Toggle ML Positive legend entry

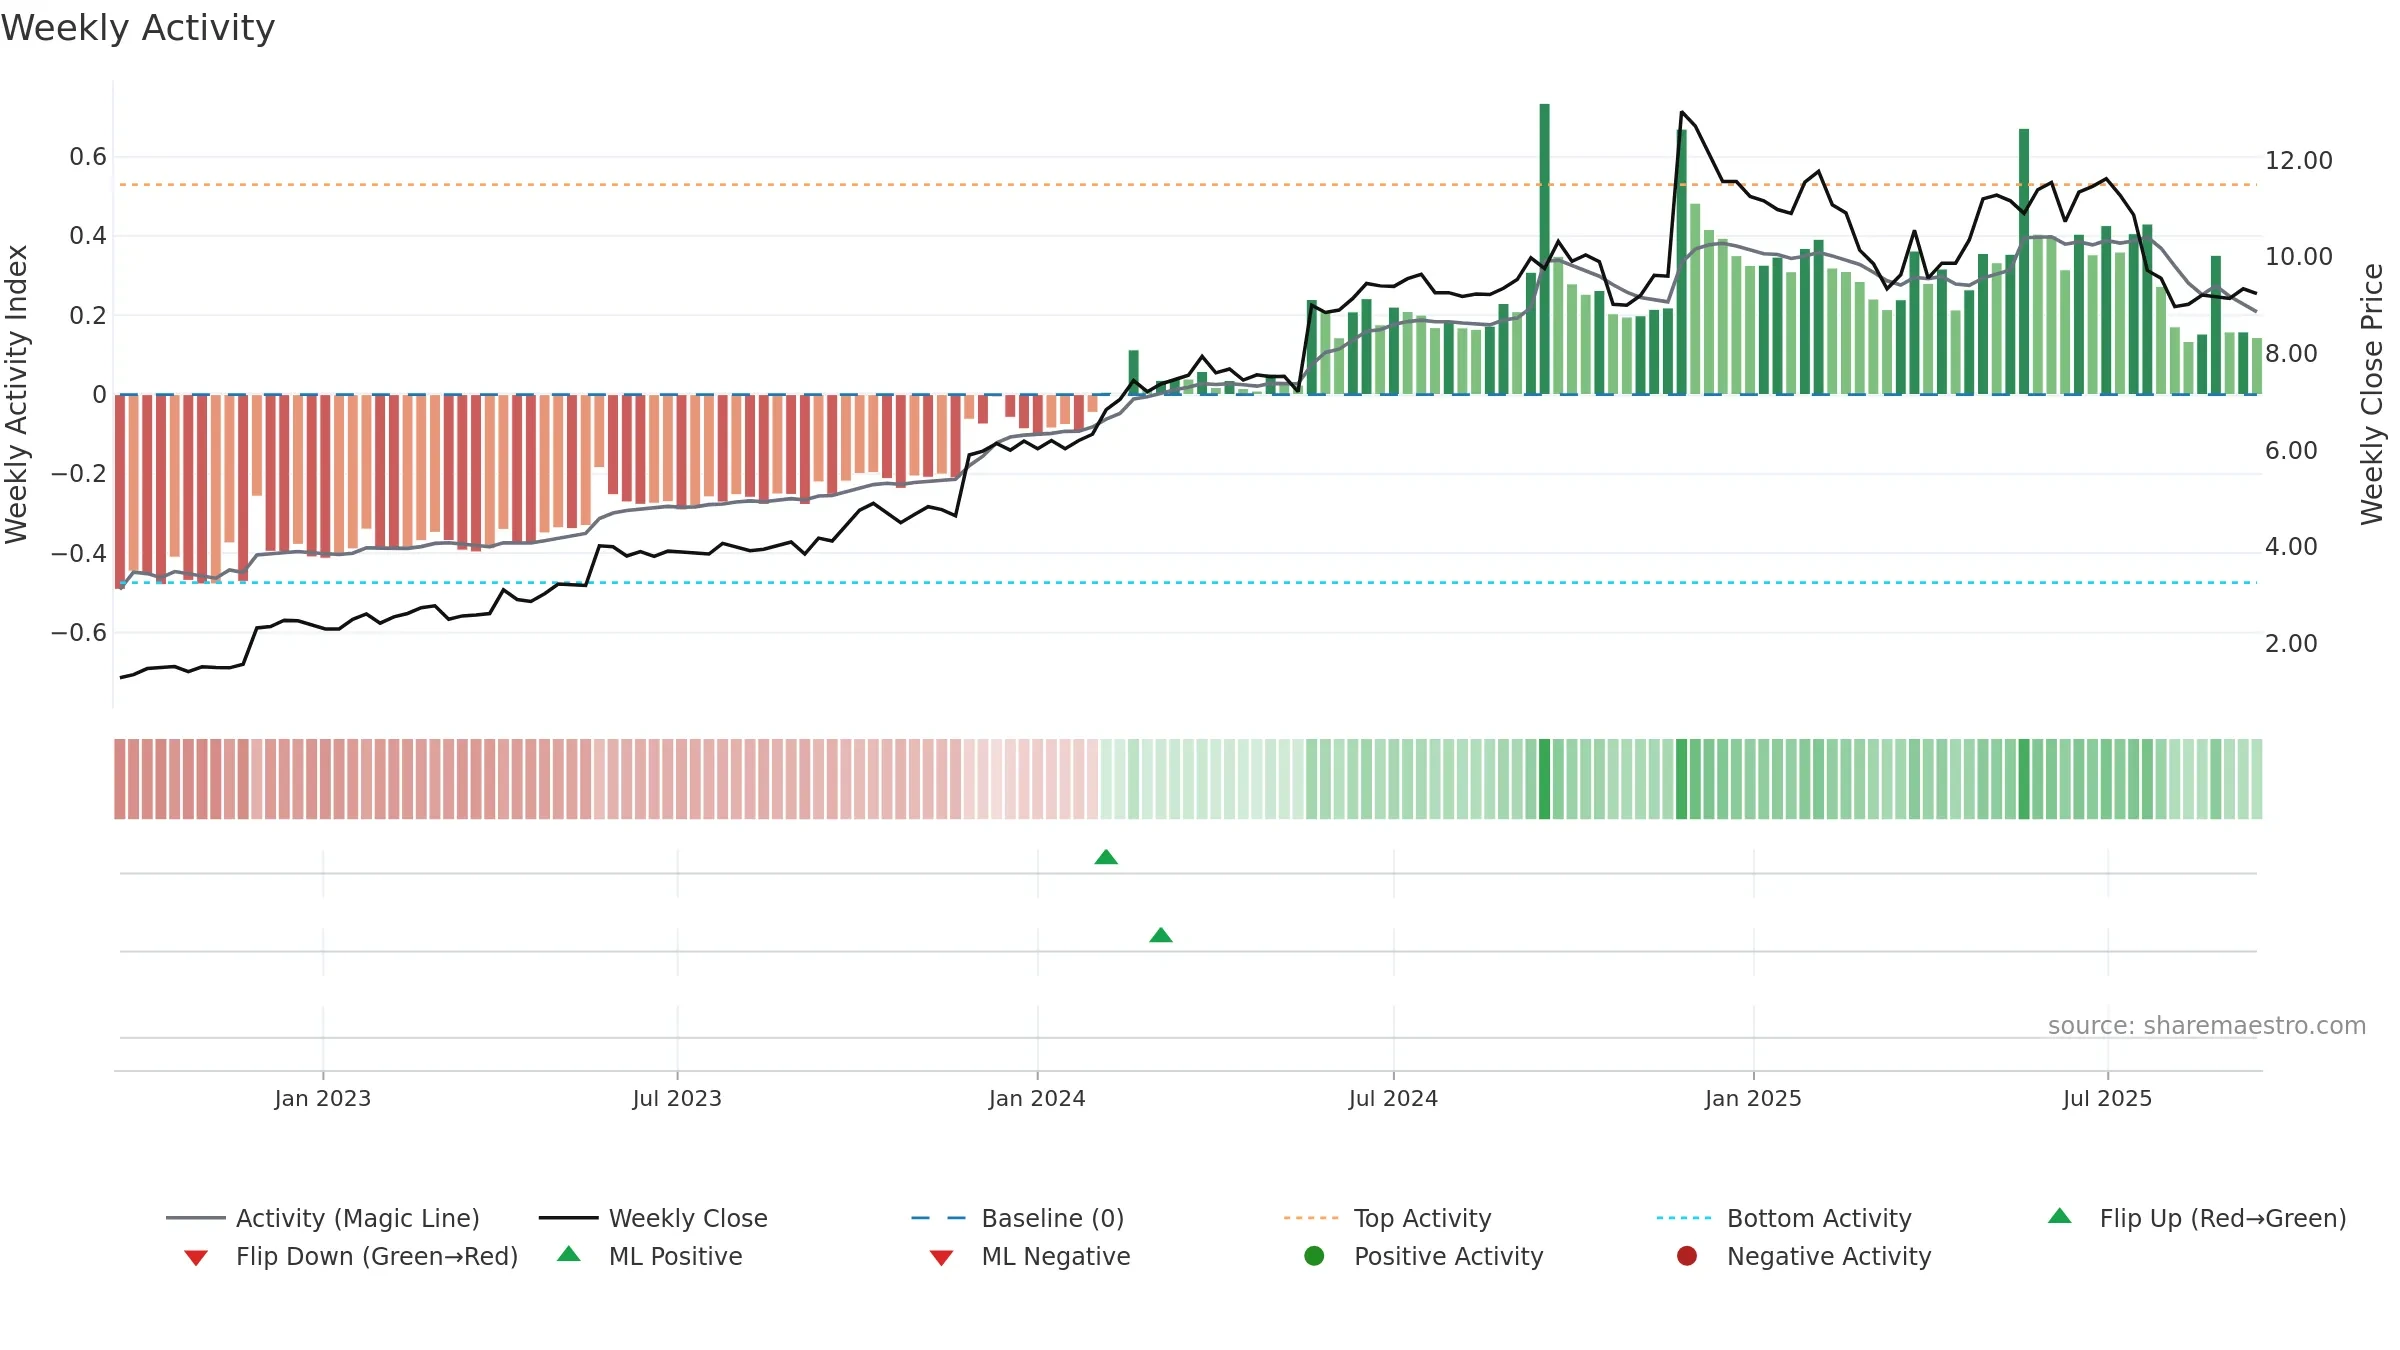click(x=650, y=1256)
